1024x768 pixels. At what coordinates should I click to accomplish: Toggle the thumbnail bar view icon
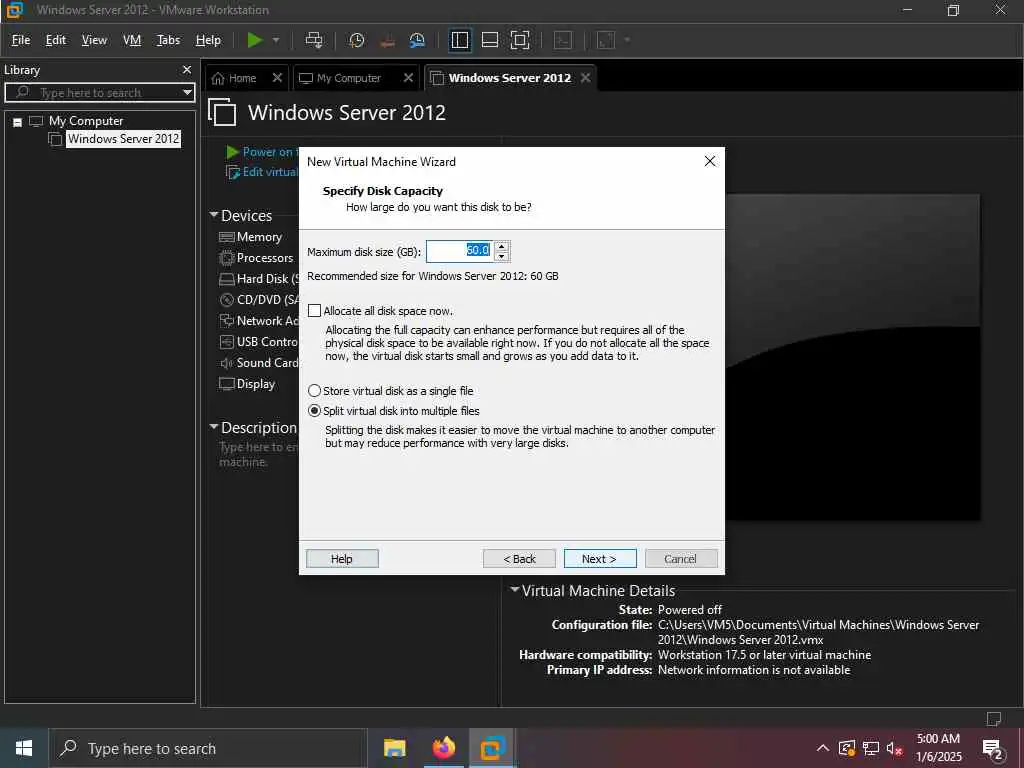490,40
